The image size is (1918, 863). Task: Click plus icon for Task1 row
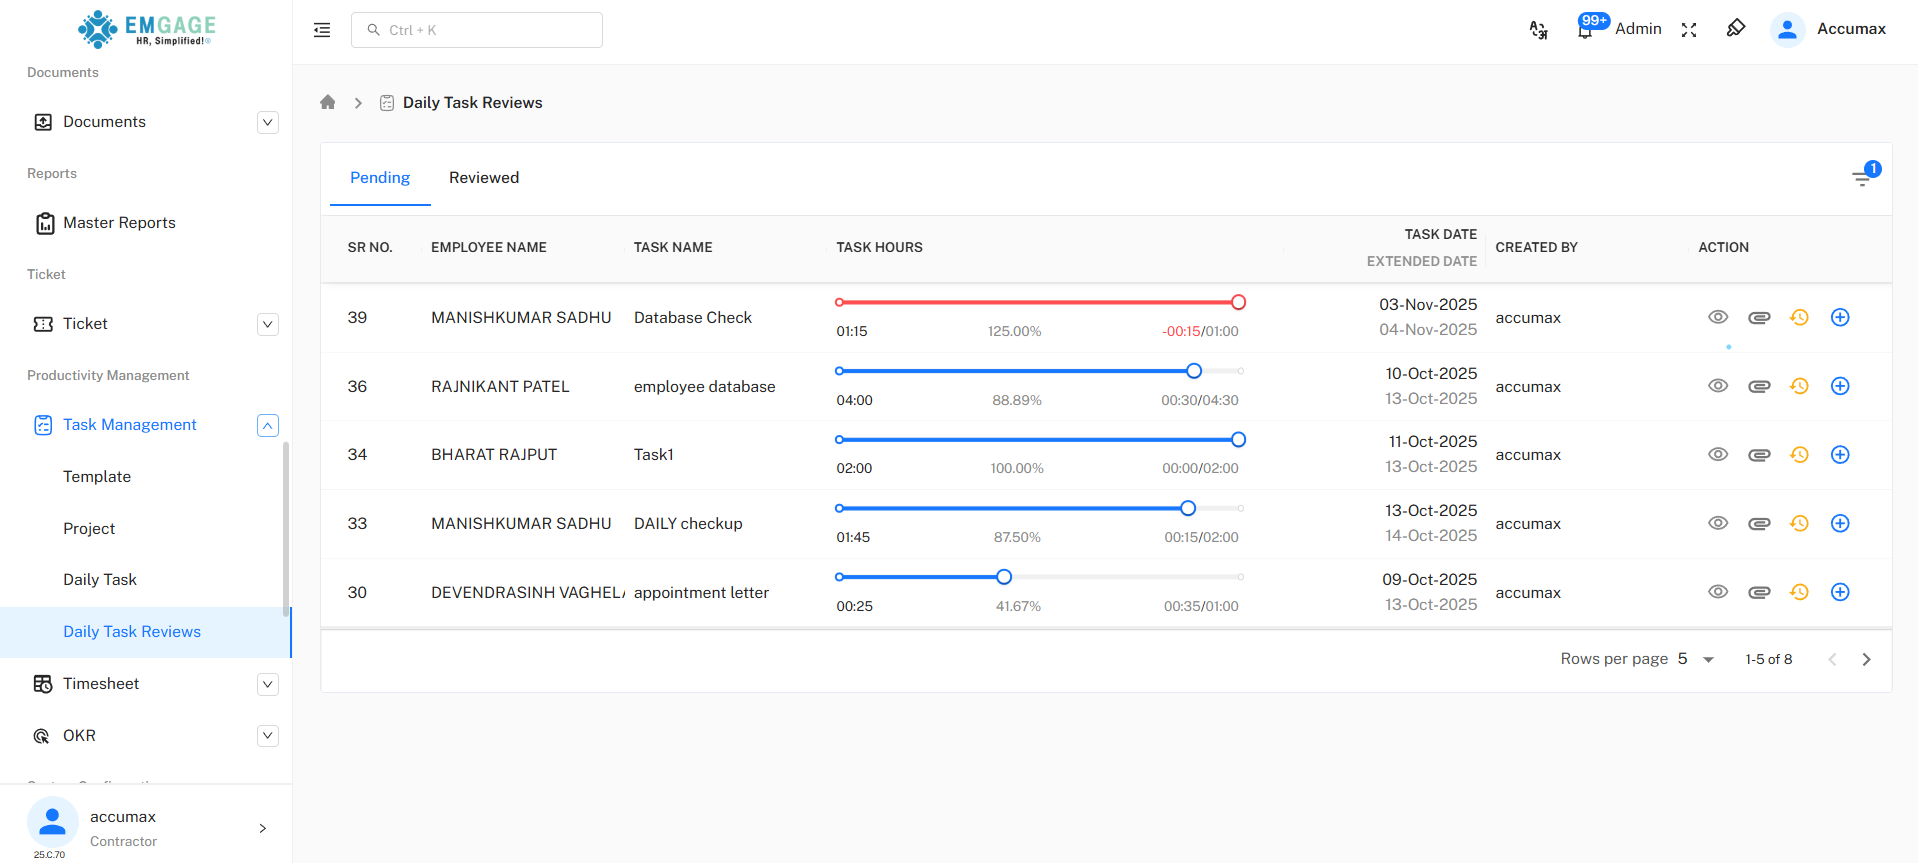click(x=1840, y=455)
